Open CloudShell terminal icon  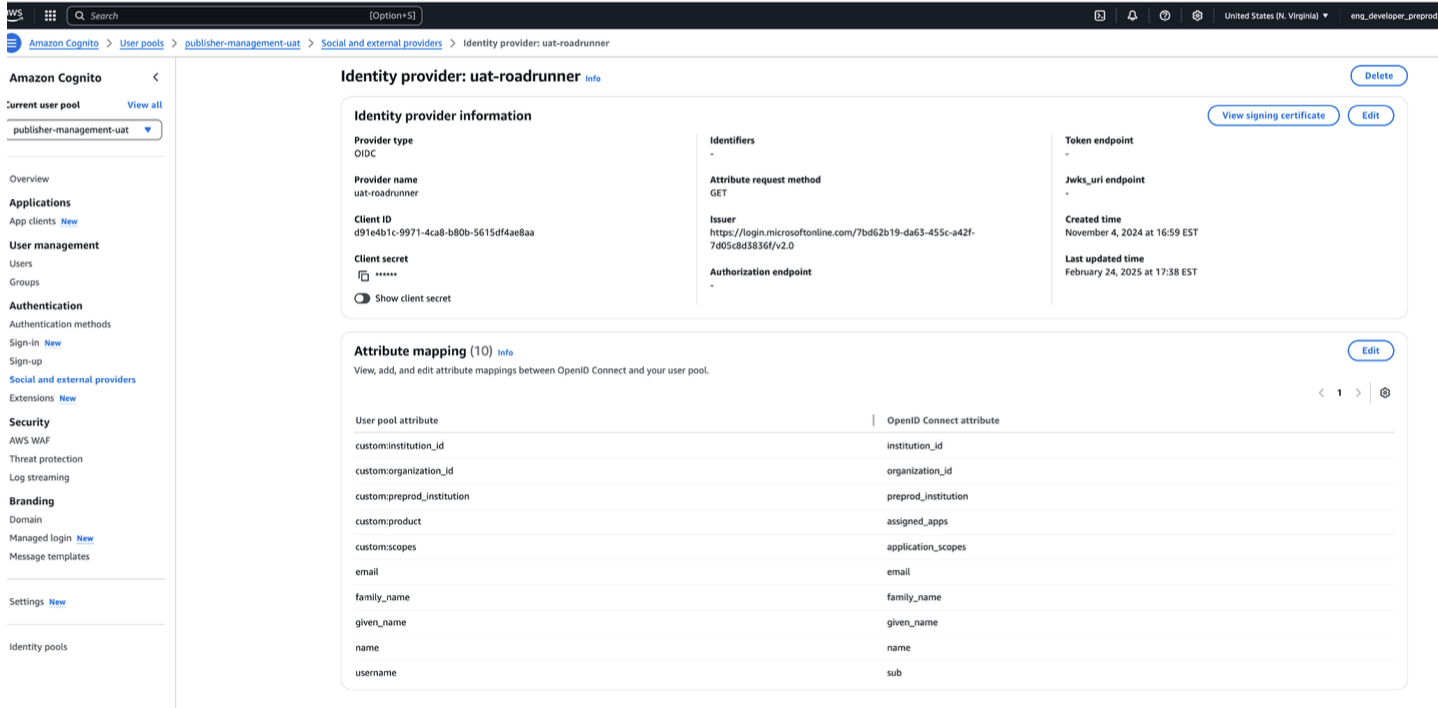(x=1100, y=15)
